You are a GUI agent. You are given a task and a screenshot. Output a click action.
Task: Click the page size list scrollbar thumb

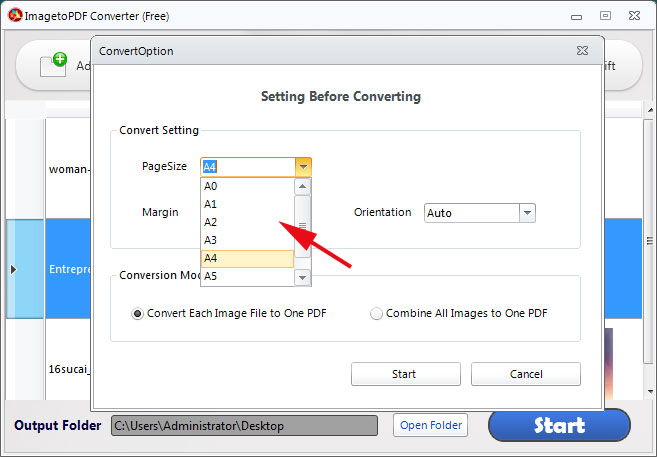click(303, 226)
